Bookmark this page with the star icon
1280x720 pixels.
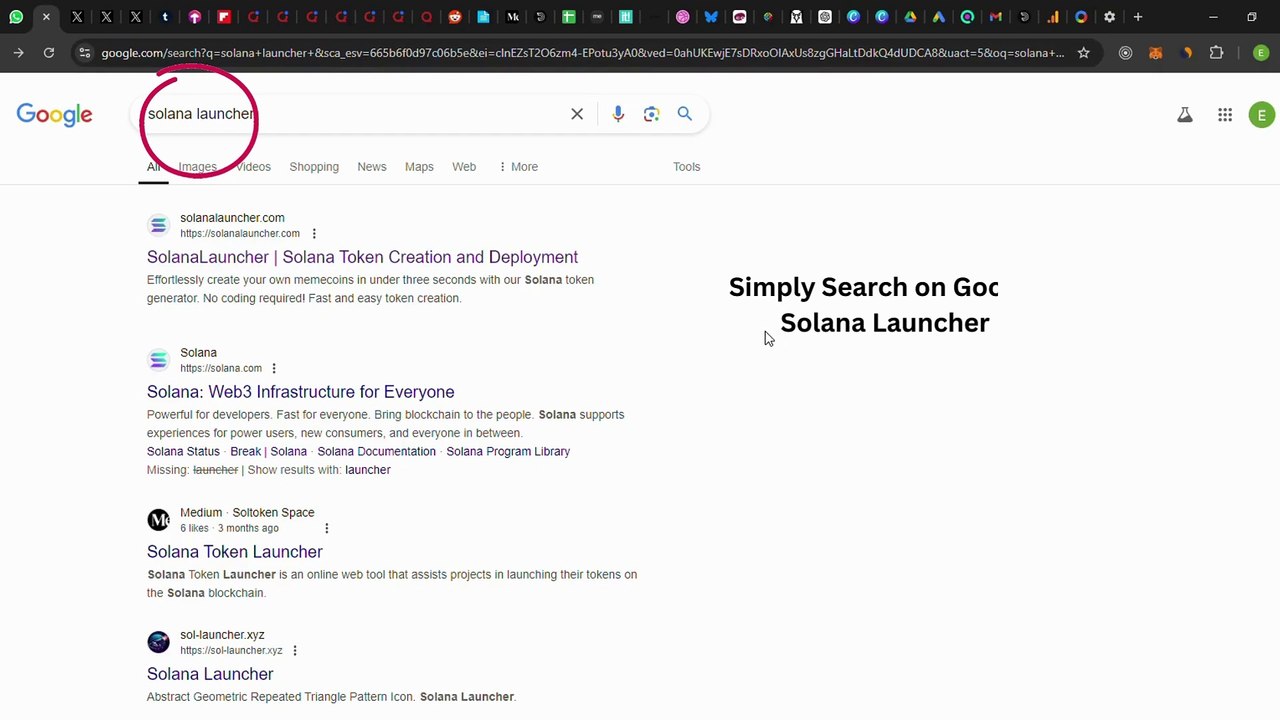coord(1083,53)
